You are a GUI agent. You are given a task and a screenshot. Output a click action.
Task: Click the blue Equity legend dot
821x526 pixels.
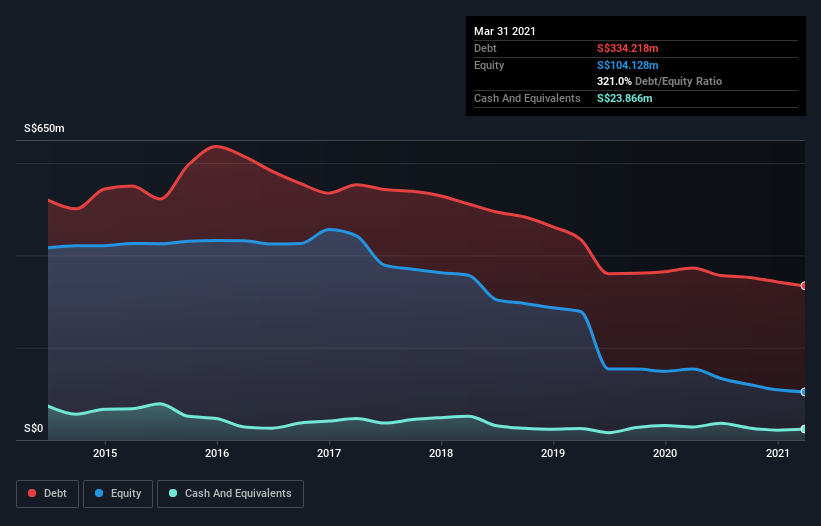(x=99, y=493)
